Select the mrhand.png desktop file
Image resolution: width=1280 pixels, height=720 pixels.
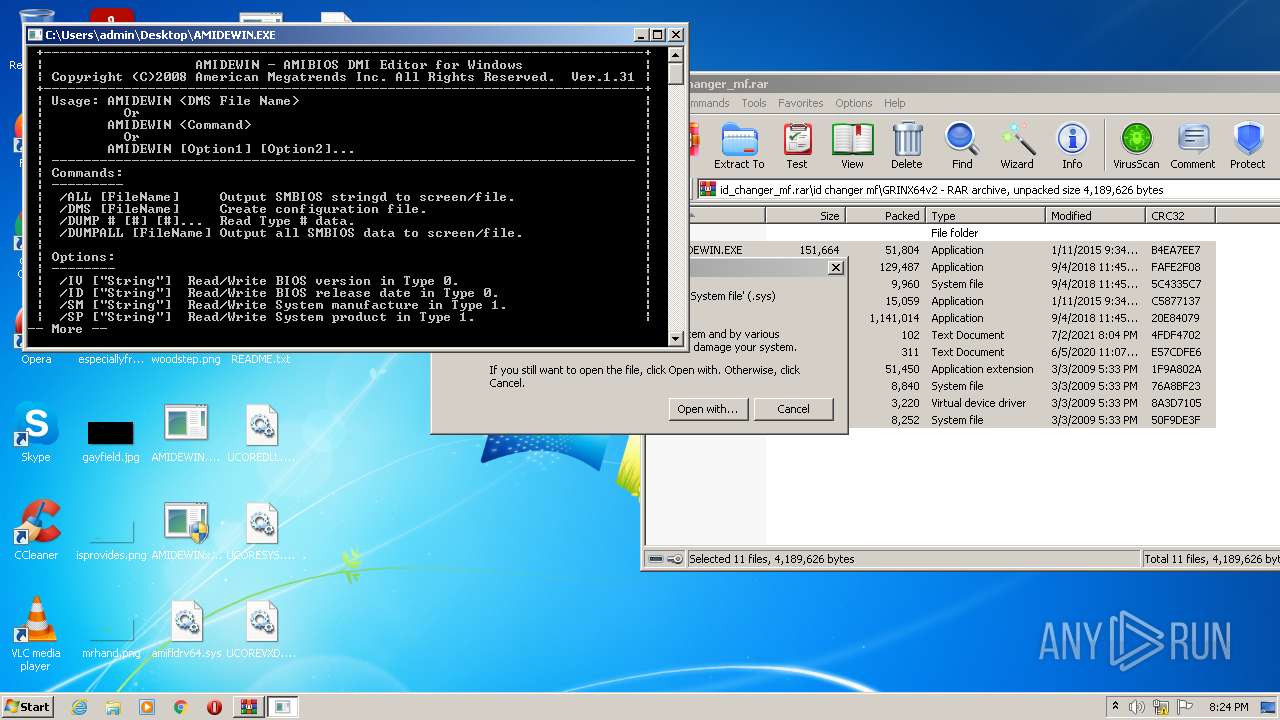click(x=111, y=636)
